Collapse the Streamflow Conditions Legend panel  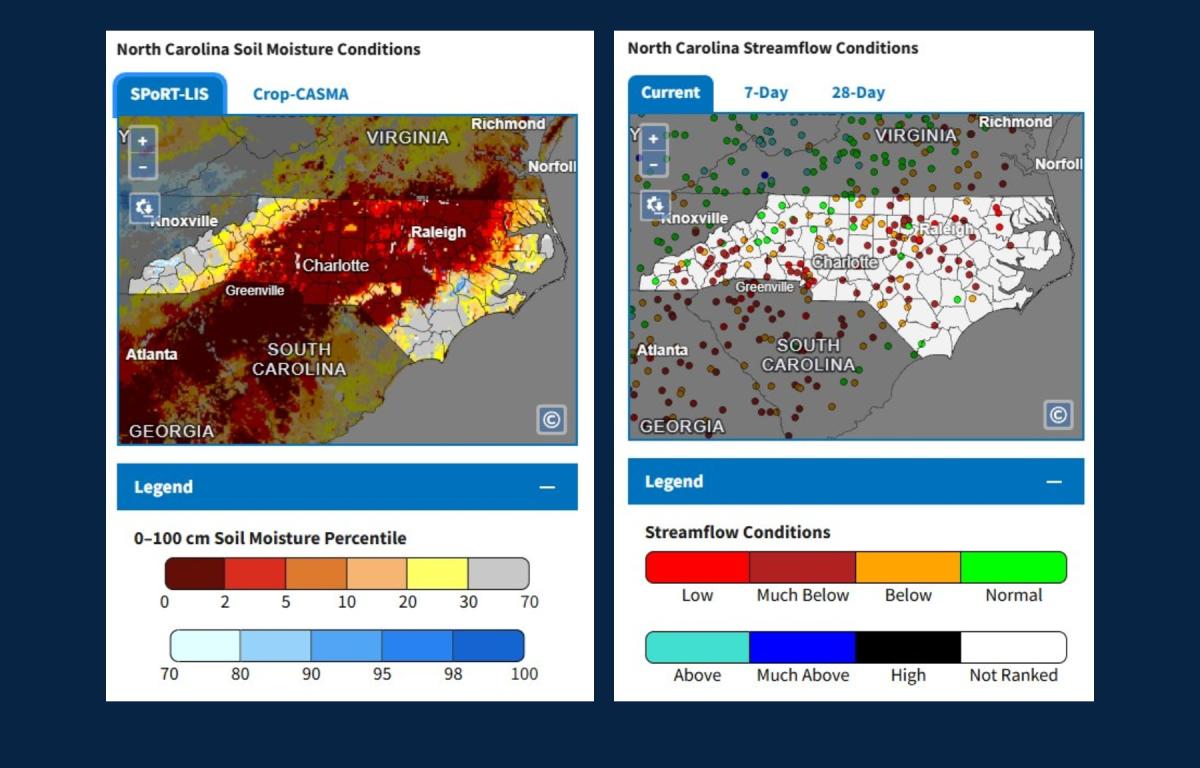pyautogui.click(x=1055, y=481)
